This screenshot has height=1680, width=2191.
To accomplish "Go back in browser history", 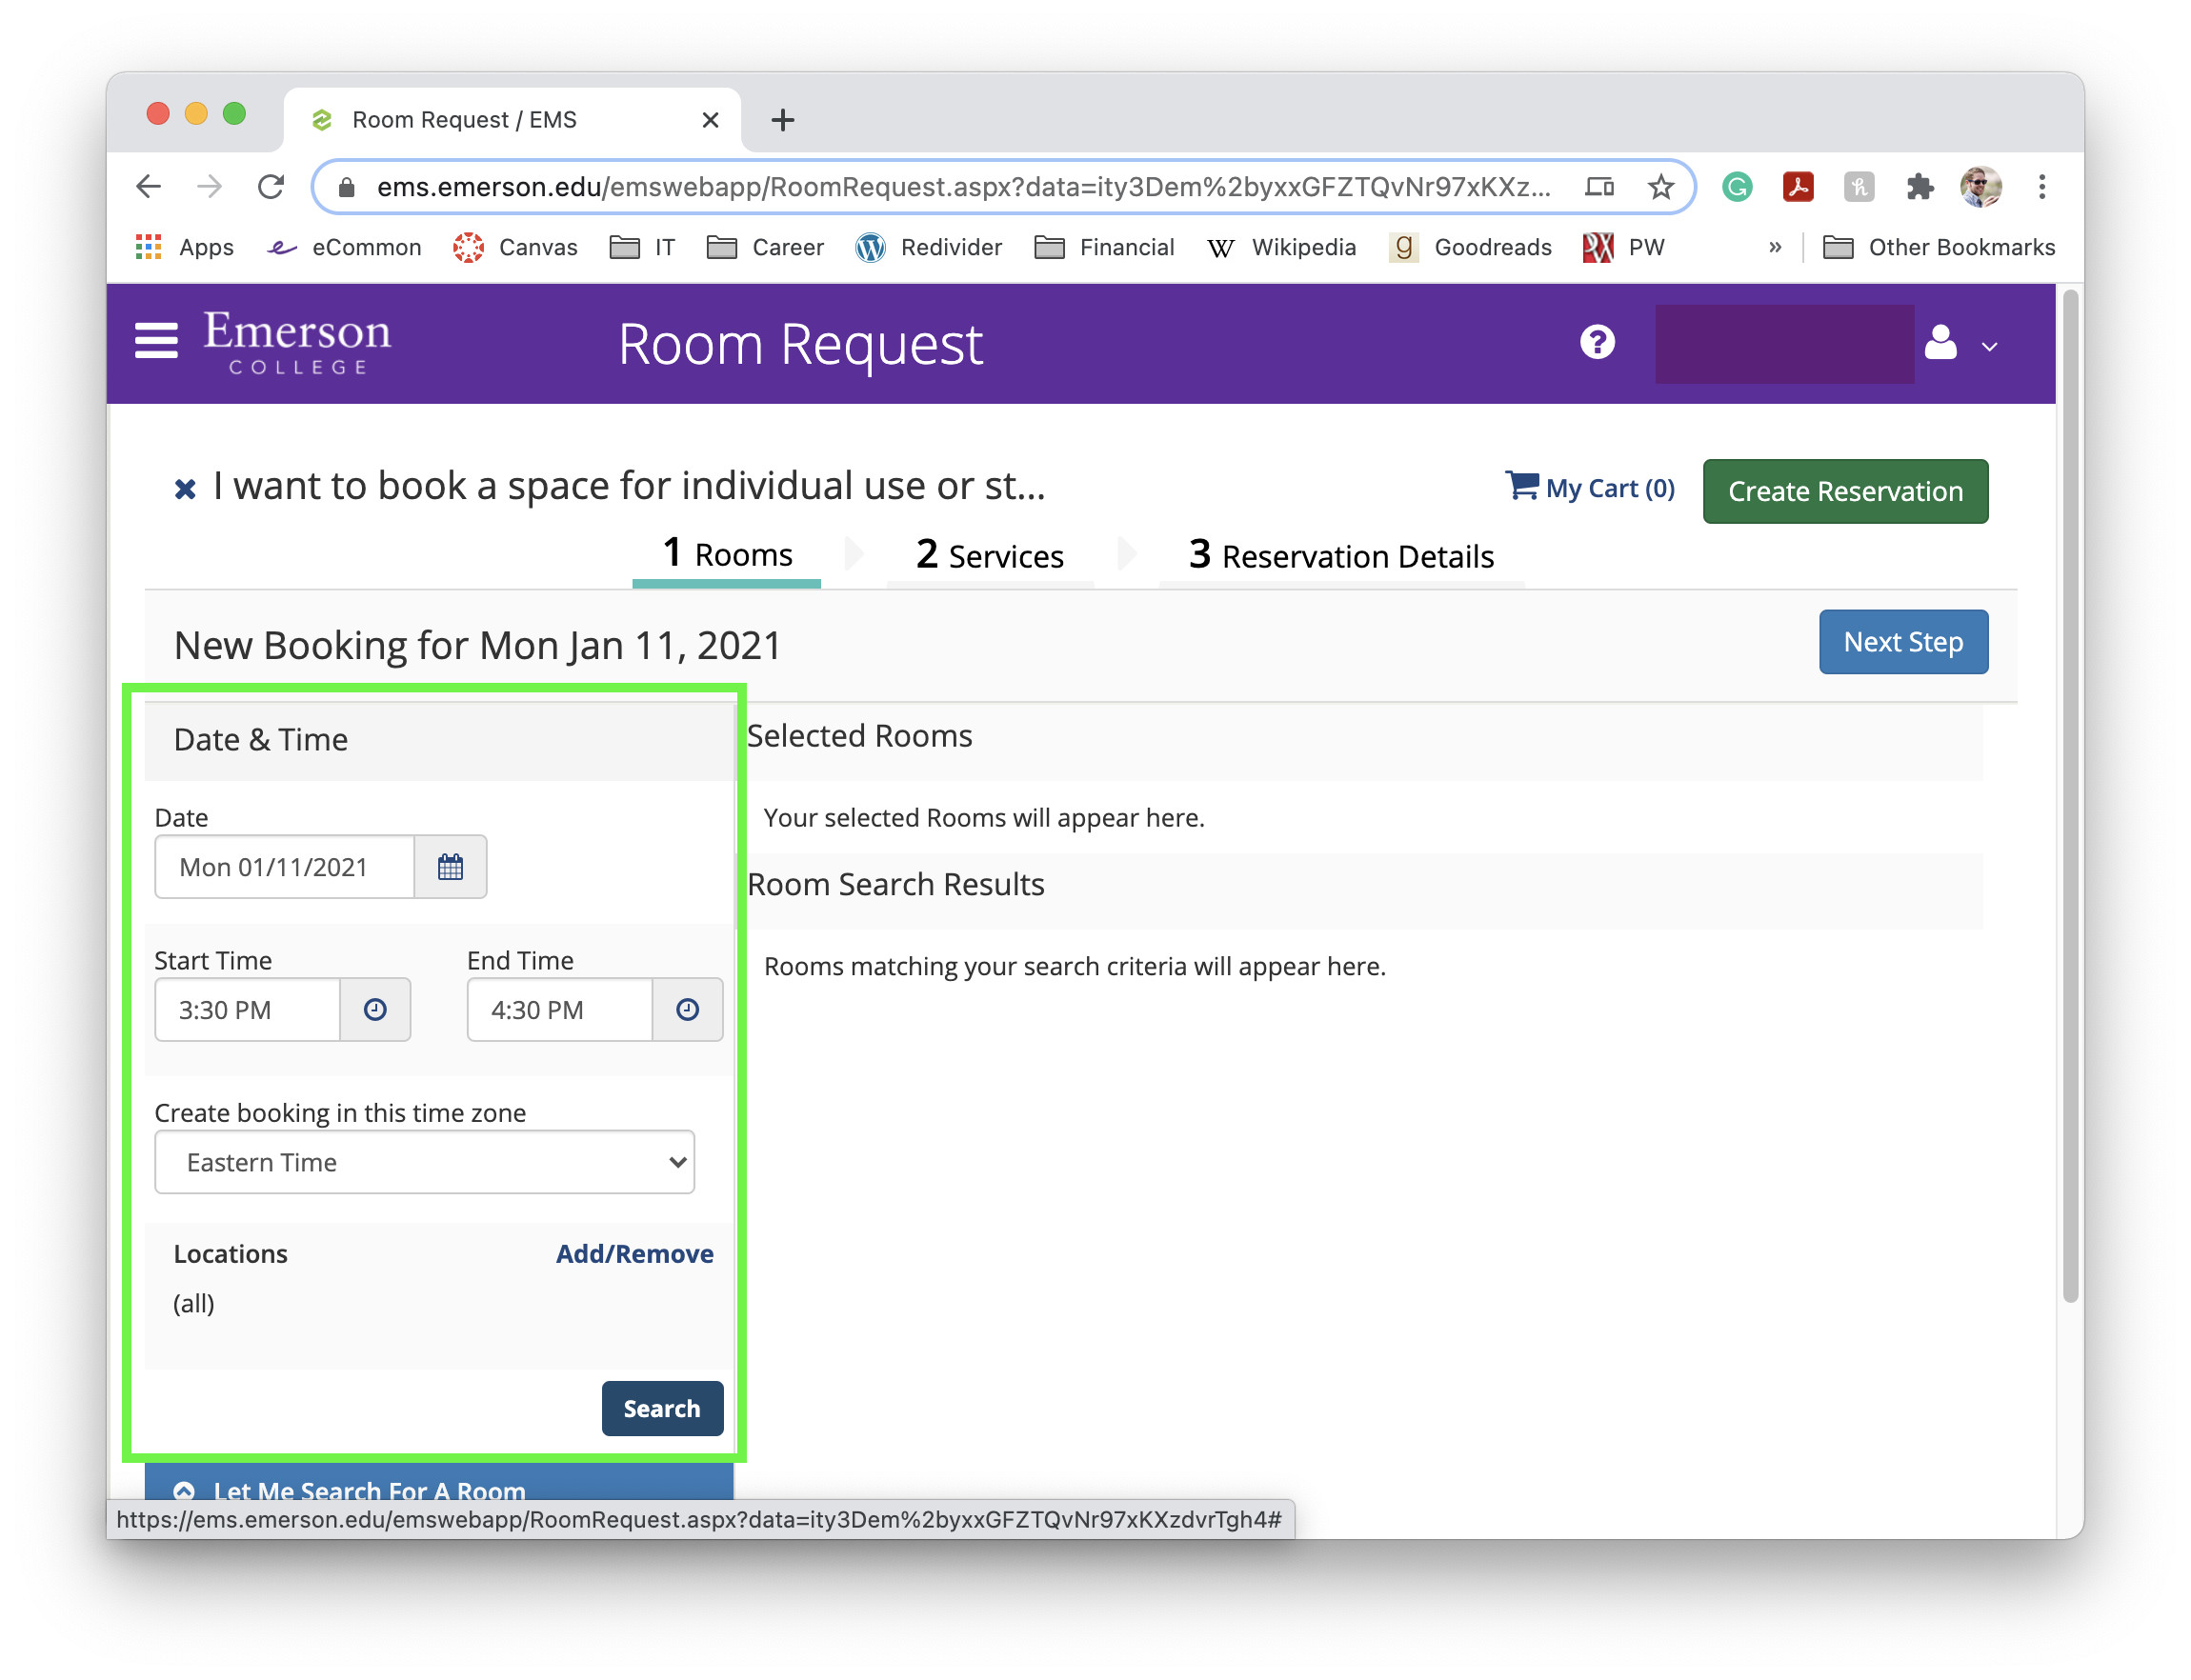I will point(148,187).
